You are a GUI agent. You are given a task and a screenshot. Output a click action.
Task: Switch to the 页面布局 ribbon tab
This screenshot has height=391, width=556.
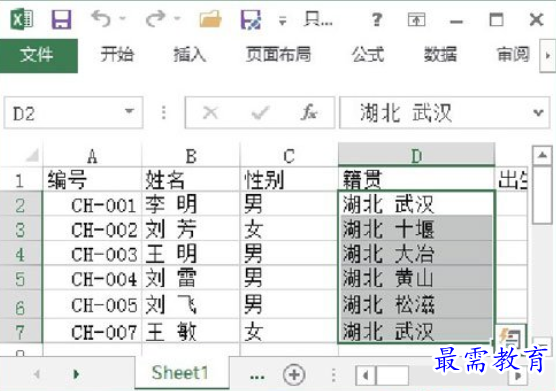(279, 55)
